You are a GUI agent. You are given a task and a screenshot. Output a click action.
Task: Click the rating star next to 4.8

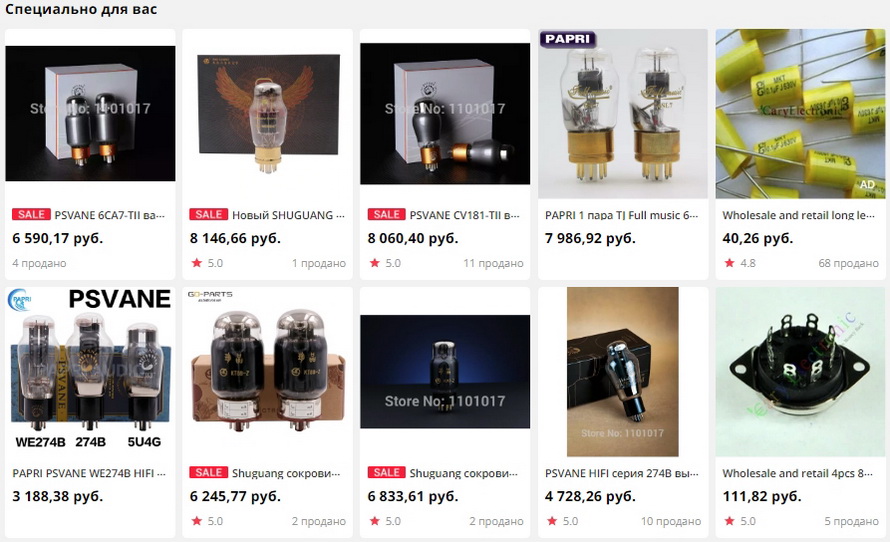tap(729, 263)
